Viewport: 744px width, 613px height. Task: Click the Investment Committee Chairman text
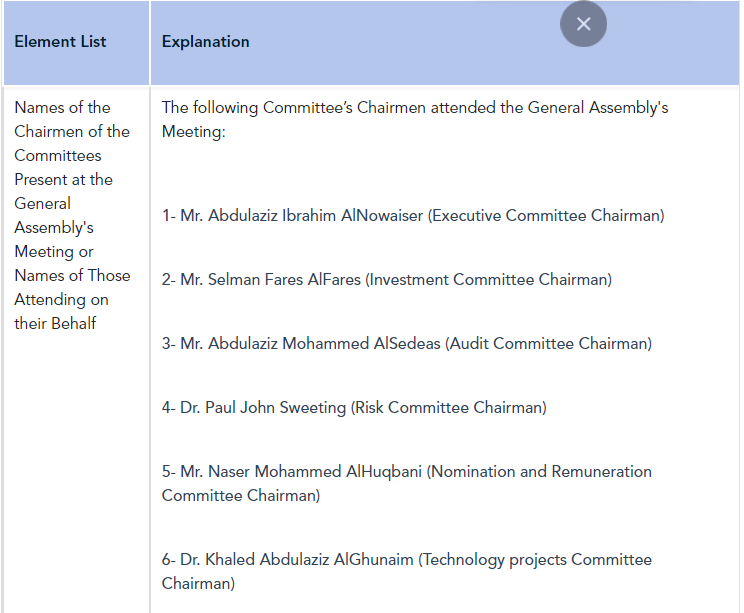(x=488, y=279)
